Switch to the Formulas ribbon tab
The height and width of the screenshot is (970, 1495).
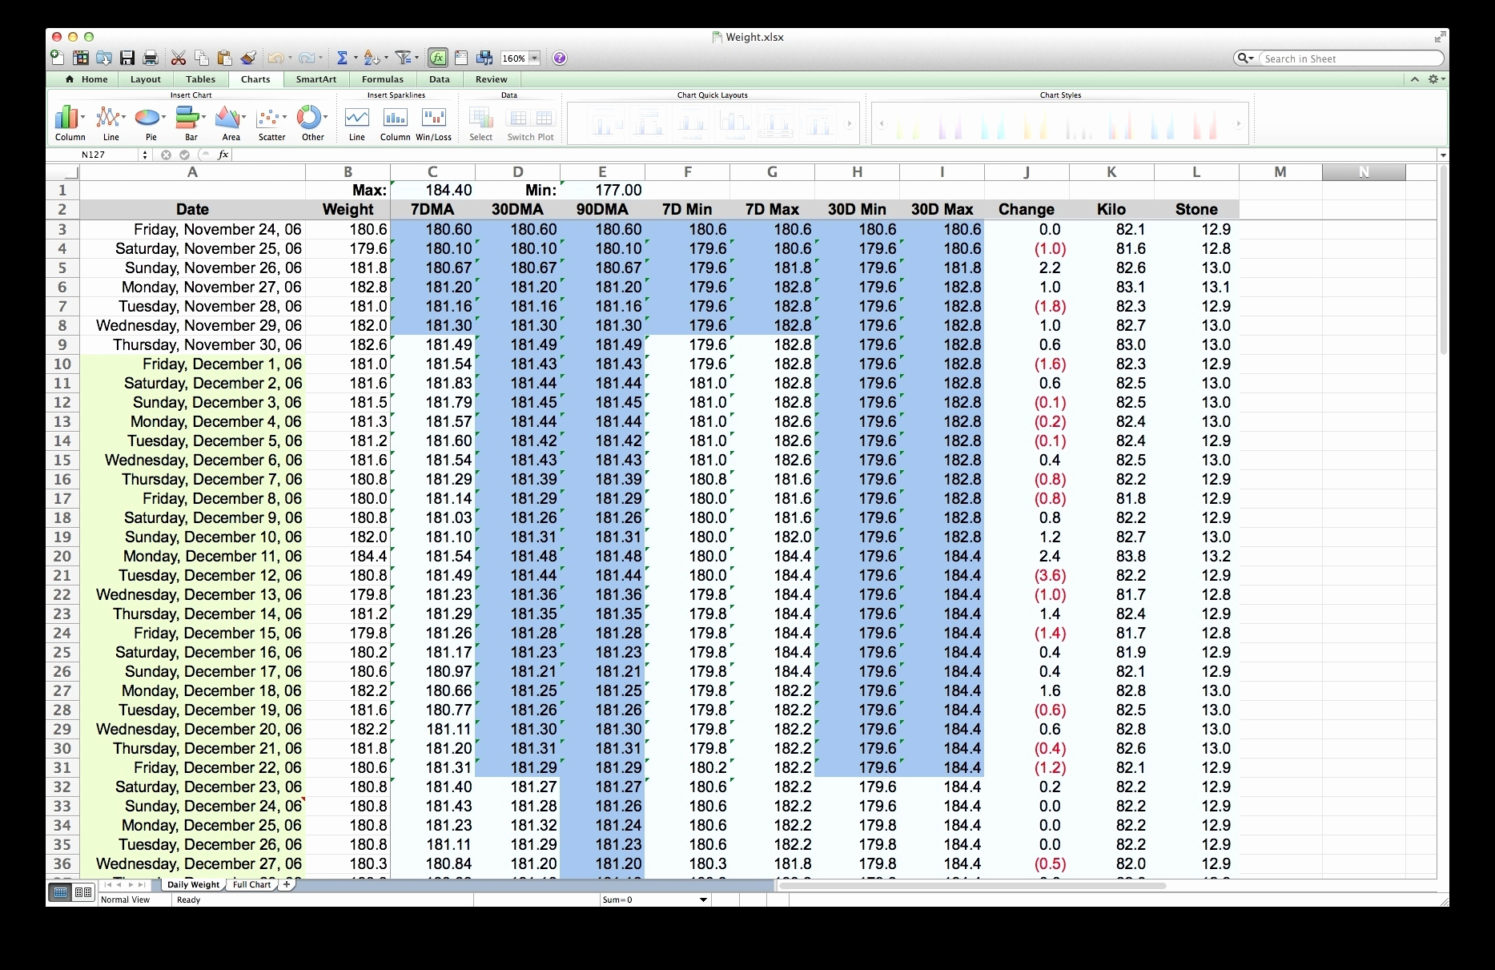383,79
